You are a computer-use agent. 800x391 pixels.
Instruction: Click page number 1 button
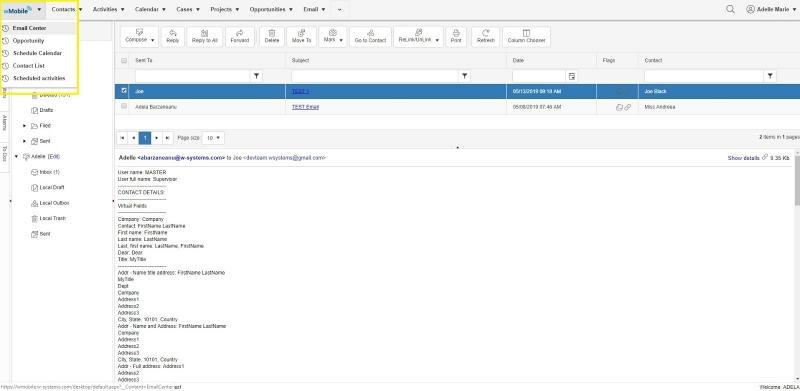145,138
